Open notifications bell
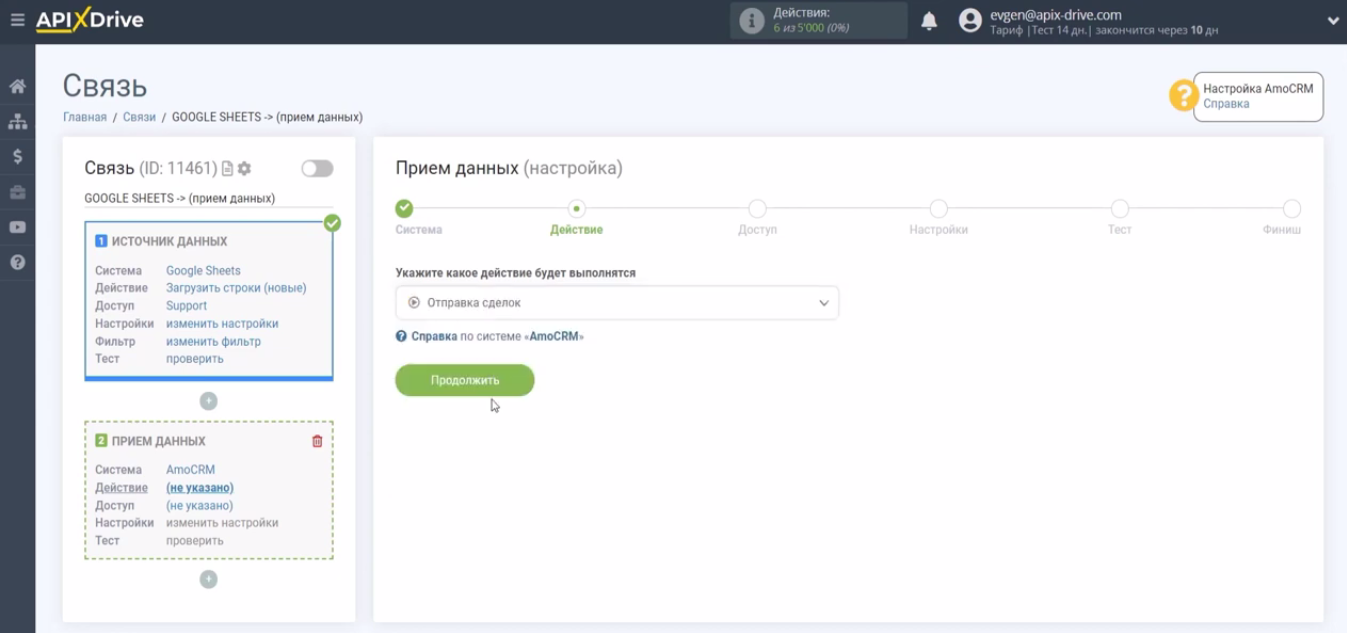 point(929,21)
